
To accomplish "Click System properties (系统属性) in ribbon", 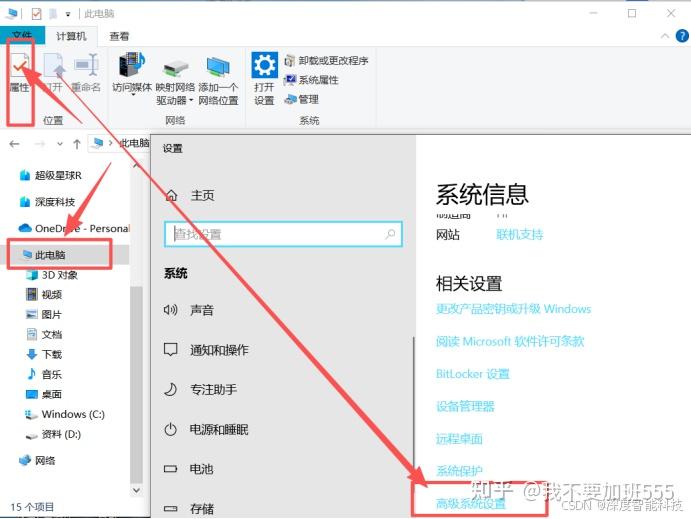I will (x=312, y=80).
